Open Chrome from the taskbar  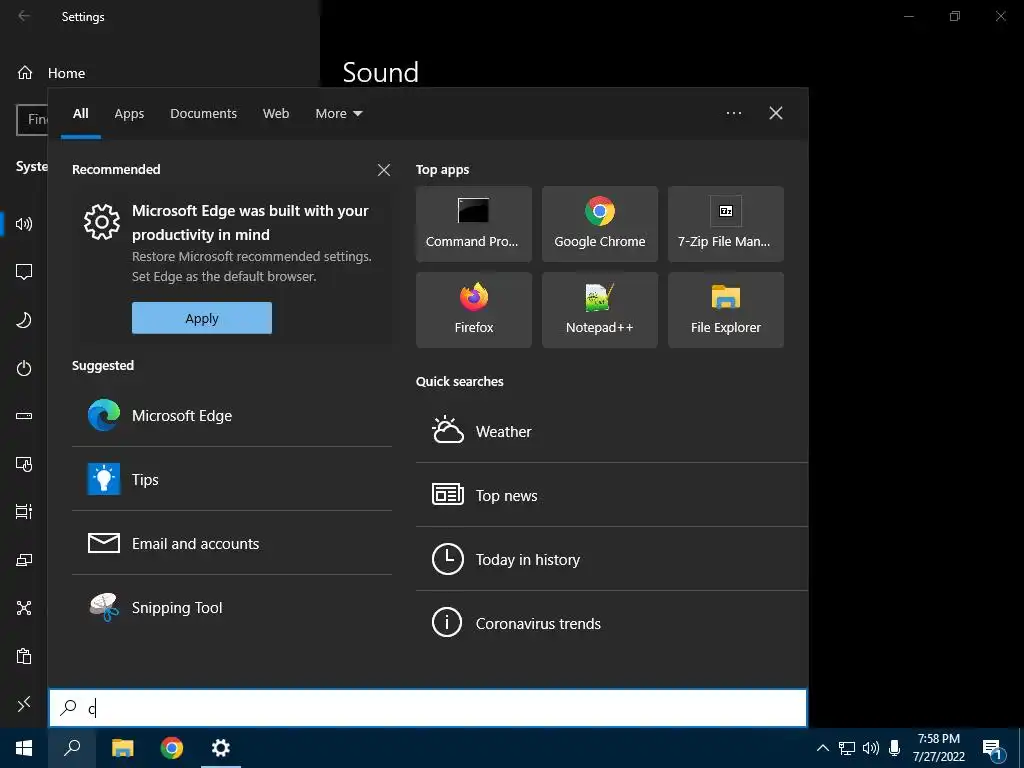point(172,748)
